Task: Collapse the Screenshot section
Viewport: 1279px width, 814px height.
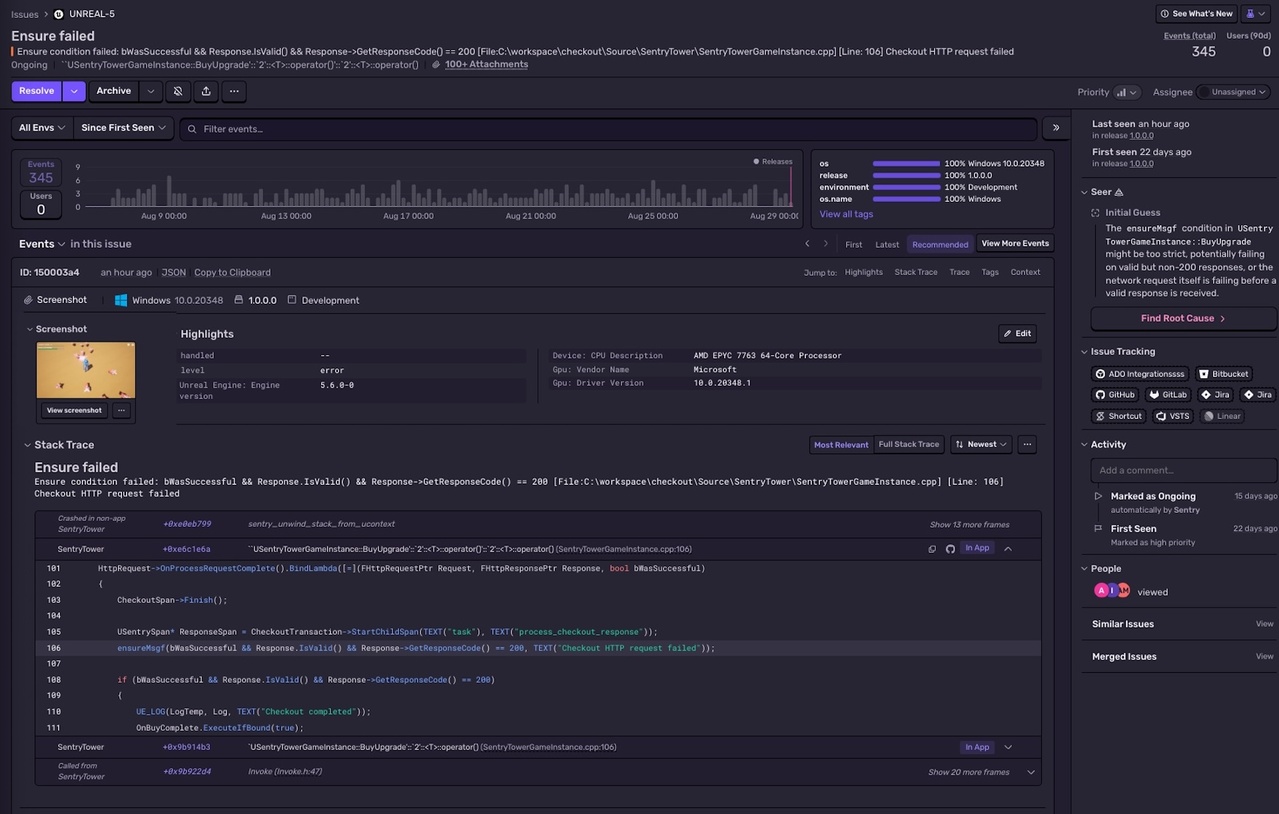Action: [x=28, y=329]
